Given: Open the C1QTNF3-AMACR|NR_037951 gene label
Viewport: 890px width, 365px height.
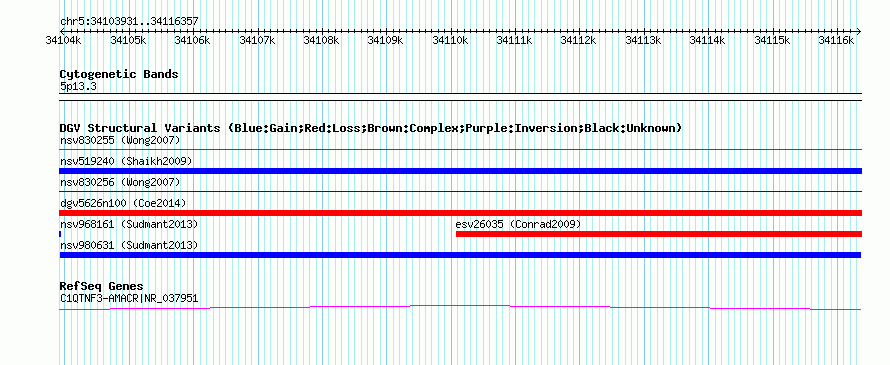Looking at the screenshot, I should (129, 298).
